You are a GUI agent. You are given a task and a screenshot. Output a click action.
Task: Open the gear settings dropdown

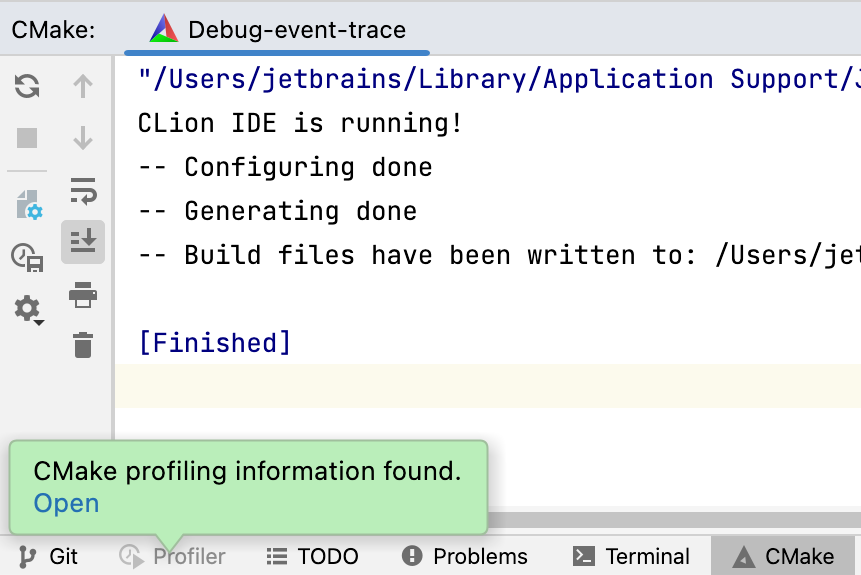[x=28, y=310]
